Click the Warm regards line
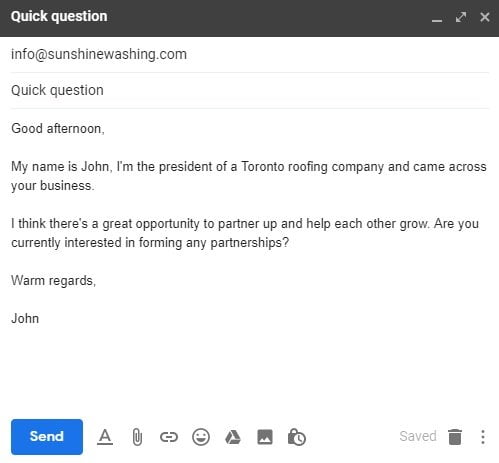 coord(53,281)
